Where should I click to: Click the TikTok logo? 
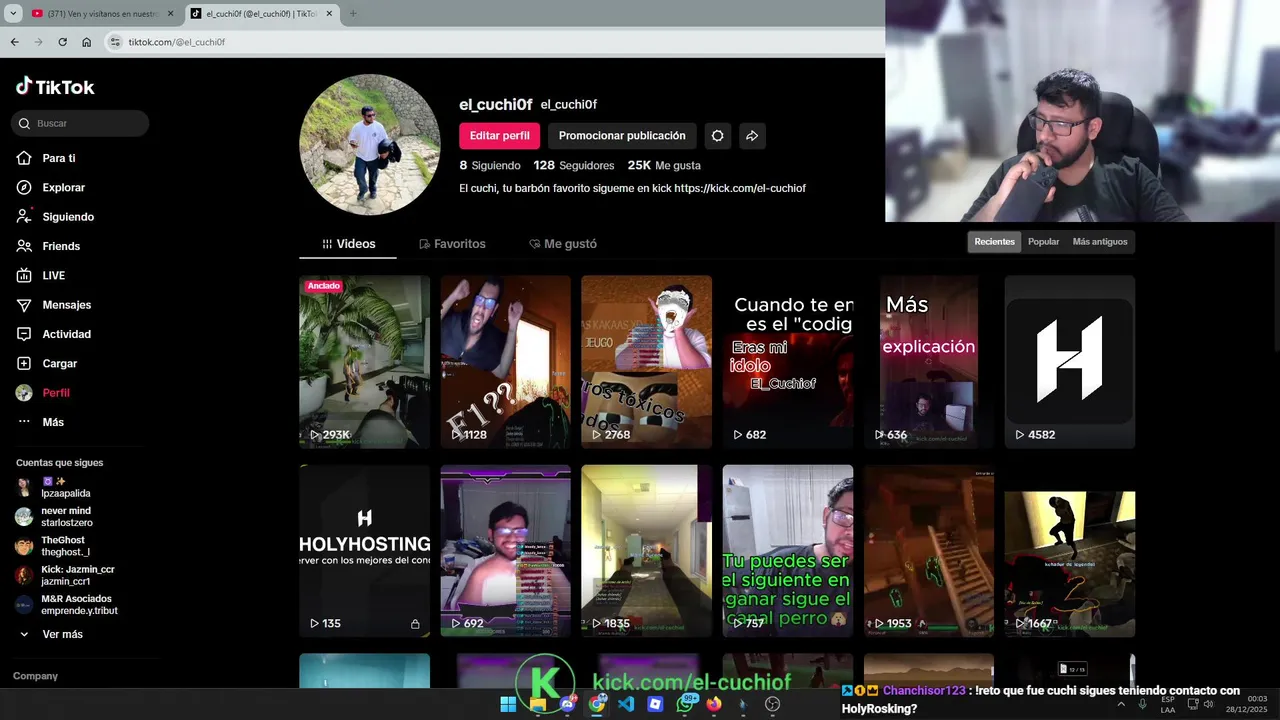pyautogui.click(x=55, y=87)
